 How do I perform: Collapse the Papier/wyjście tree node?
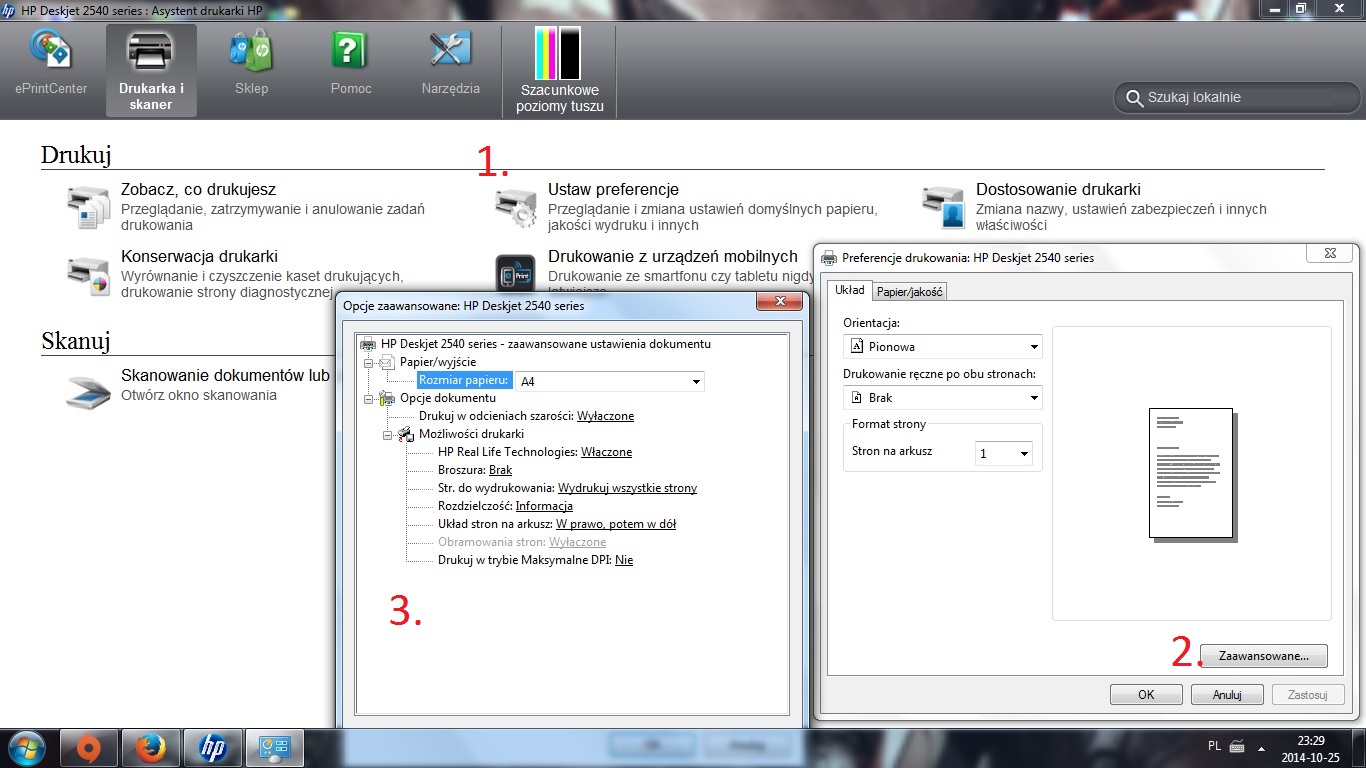[x=368, y=362]
